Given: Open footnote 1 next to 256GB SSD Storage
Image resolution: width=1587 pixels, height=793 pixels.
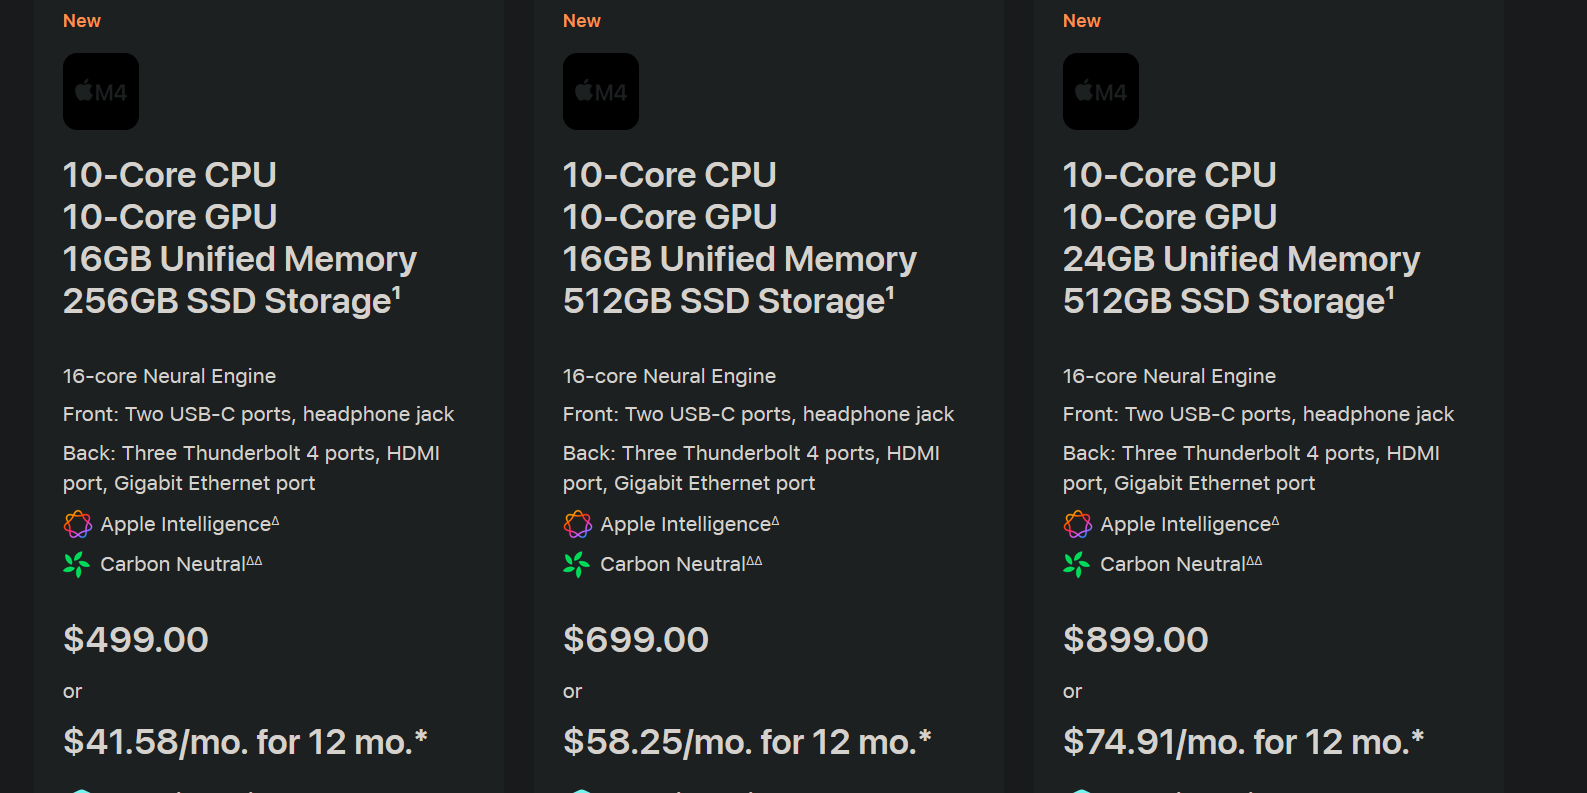Looking at the screenshot, I should click(x=397, y=292).
